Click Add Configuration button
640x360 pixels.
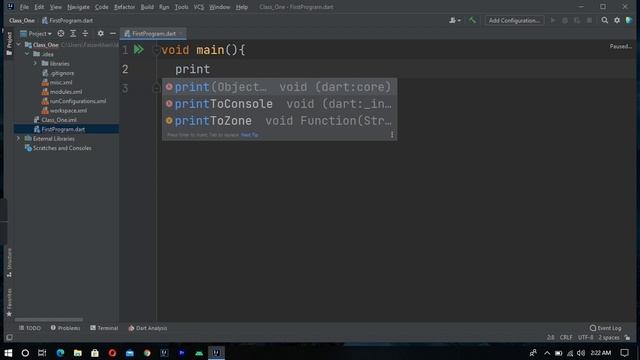[514, 20]
